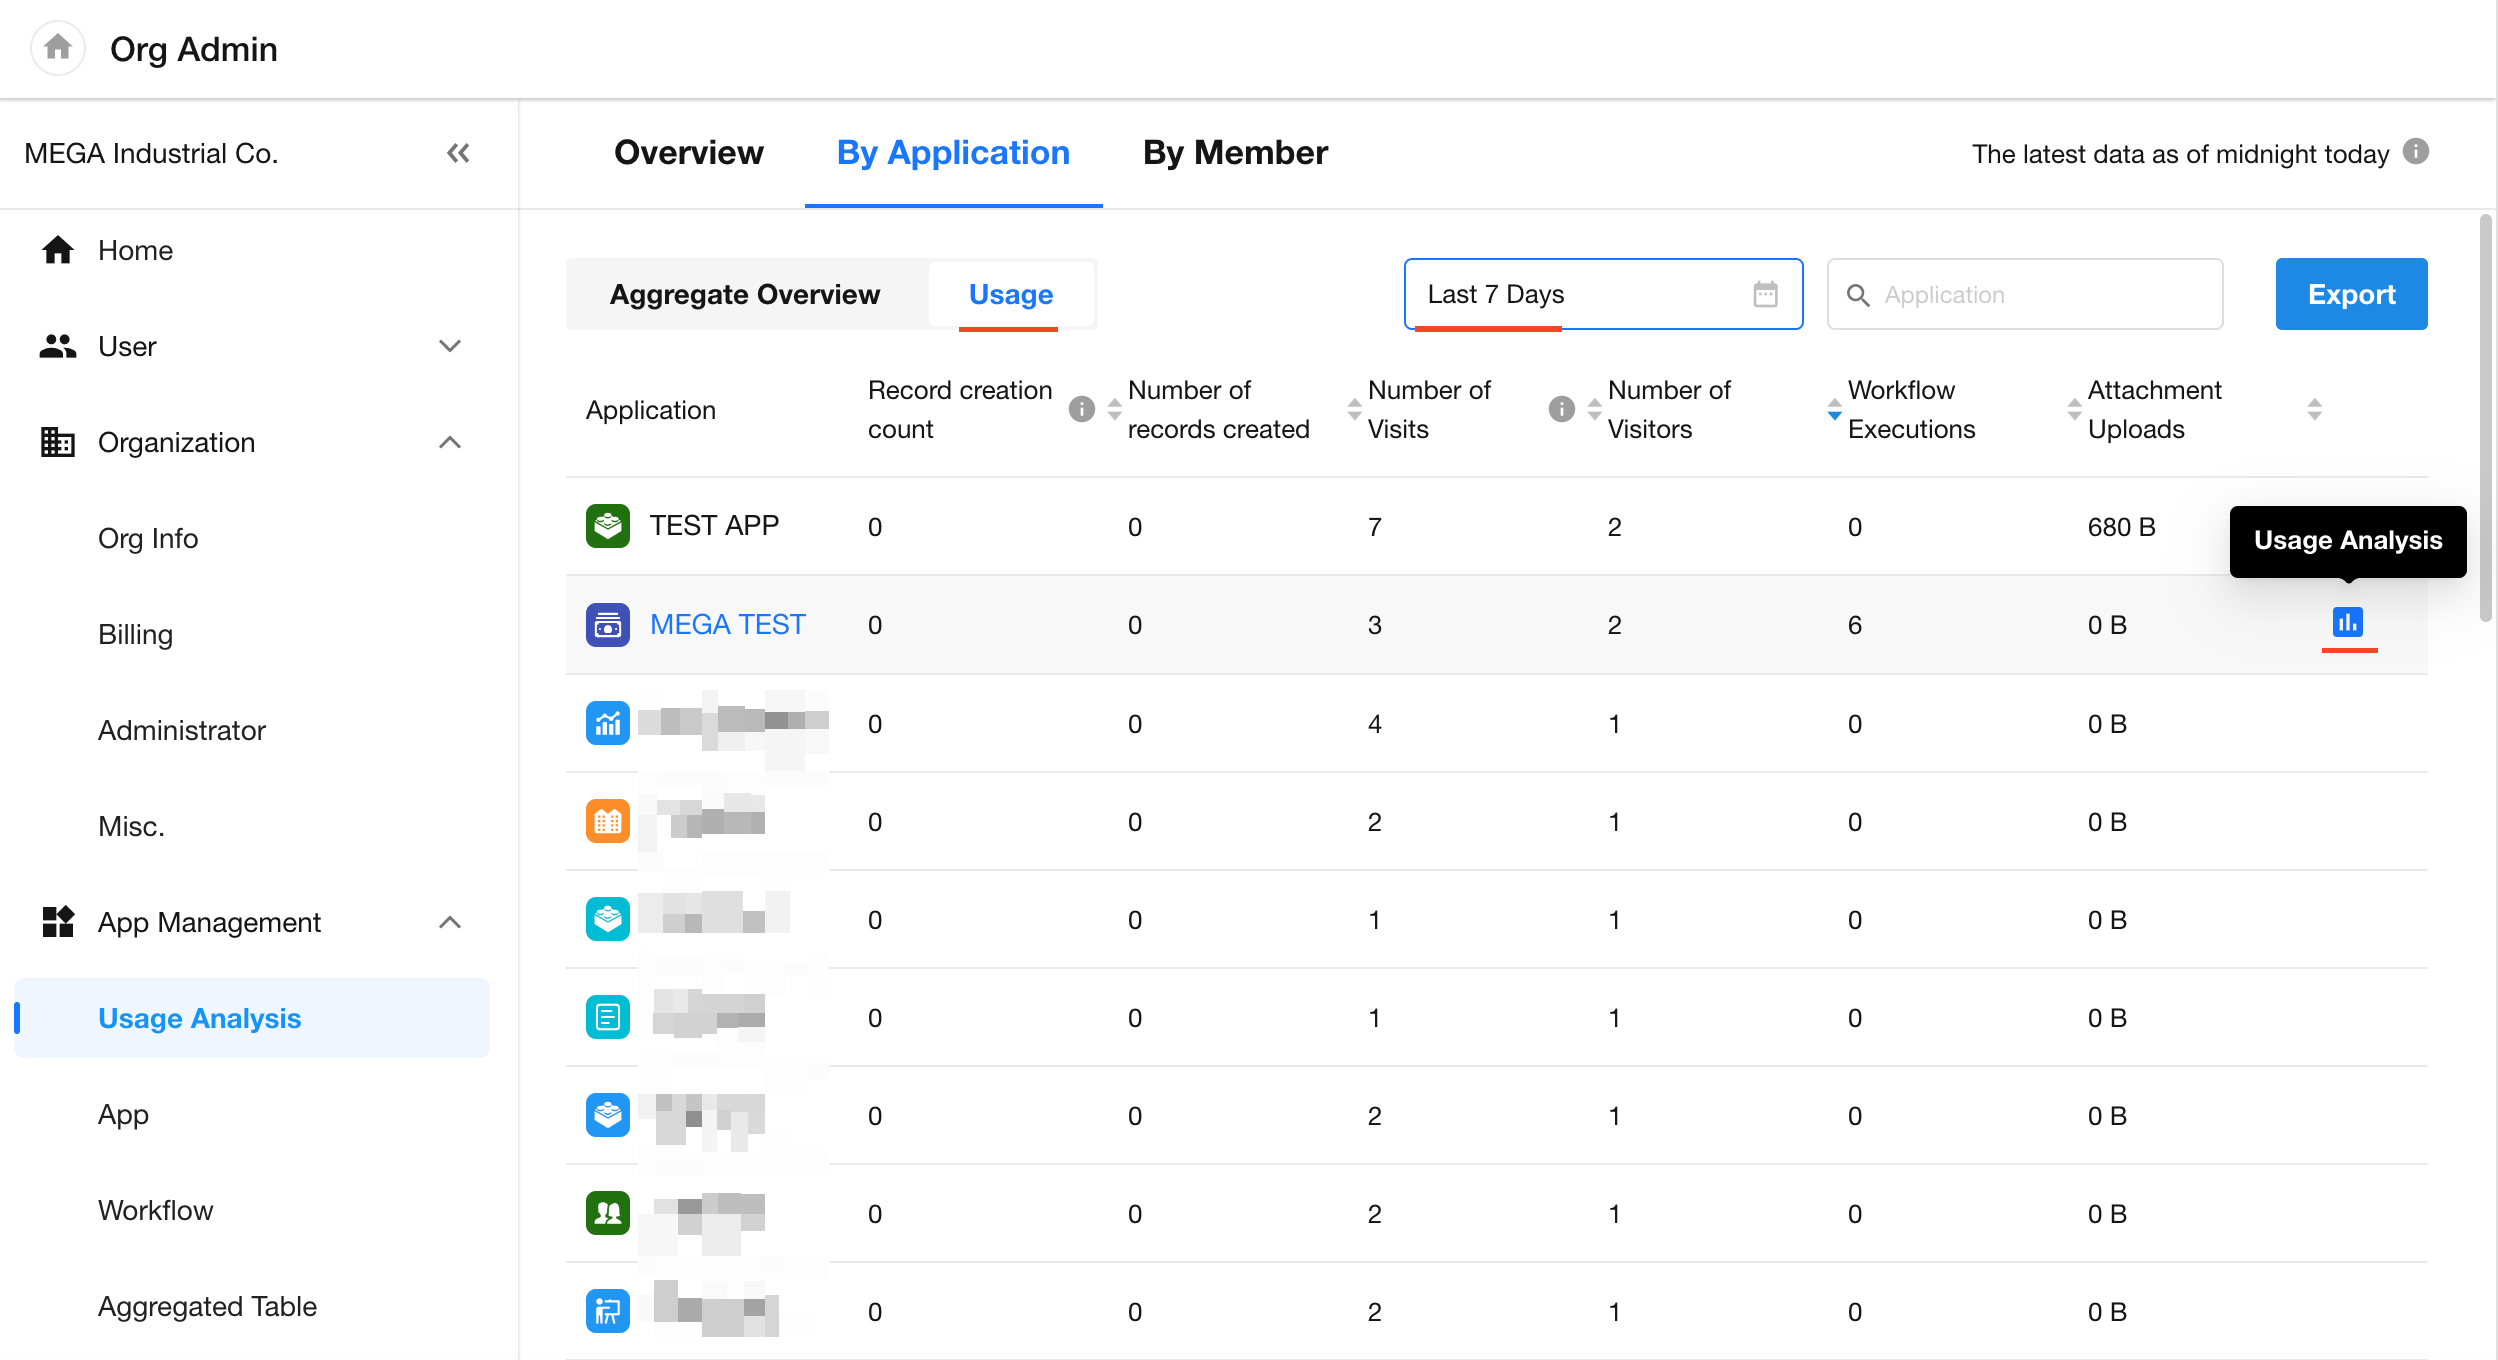Sort by Attachment Uploads column

click(2314, 409)
